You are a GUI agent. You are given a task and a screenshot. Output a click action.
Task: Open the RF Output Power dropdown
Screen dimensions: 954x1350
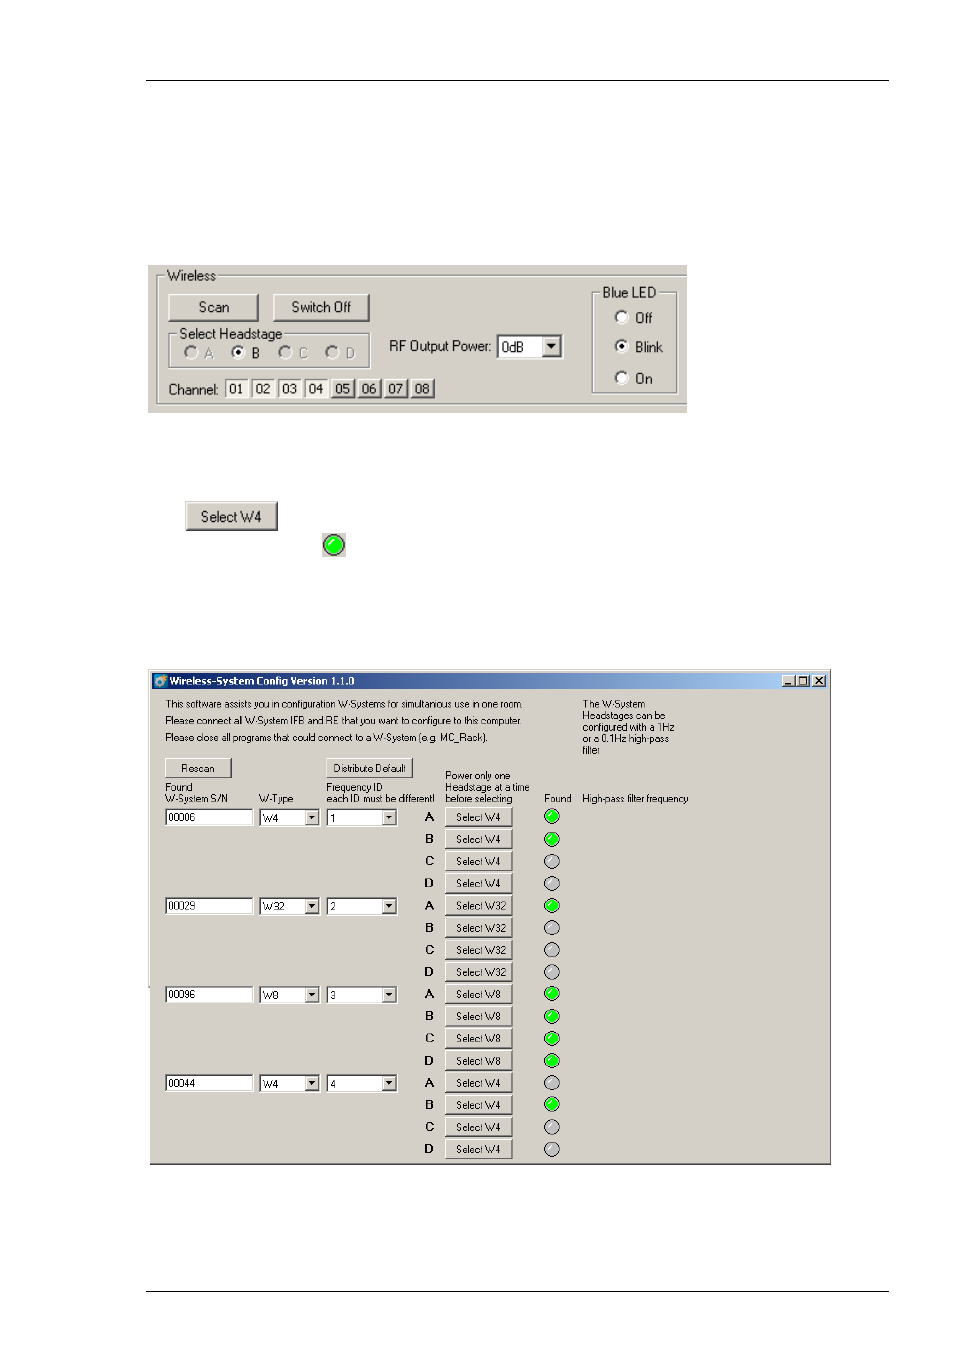click(x=552, y=346)
